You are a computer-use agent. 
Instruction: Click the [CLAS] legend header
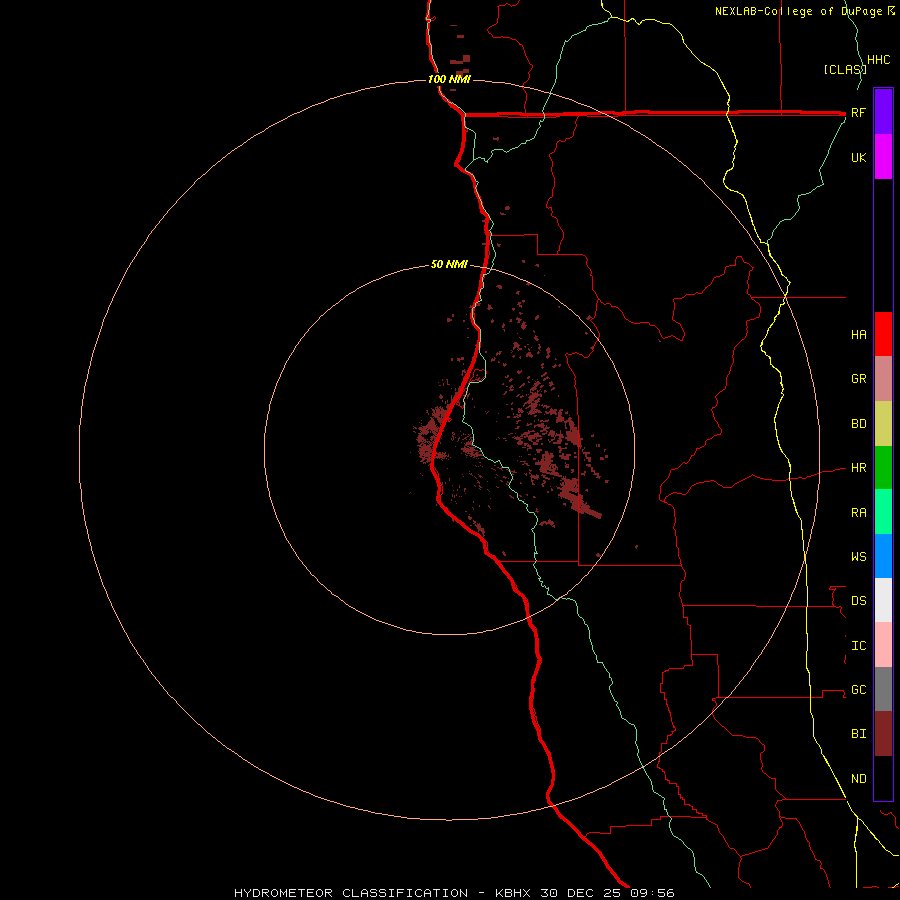(845, 69)
